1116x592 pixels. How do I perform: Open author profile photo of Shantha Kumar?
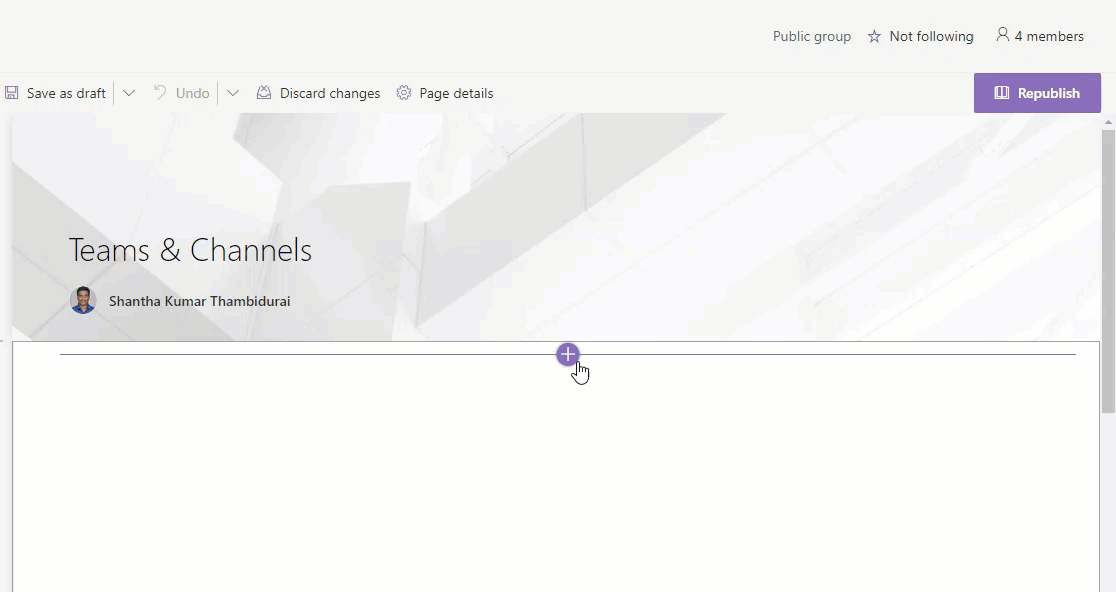pos(83,300)
